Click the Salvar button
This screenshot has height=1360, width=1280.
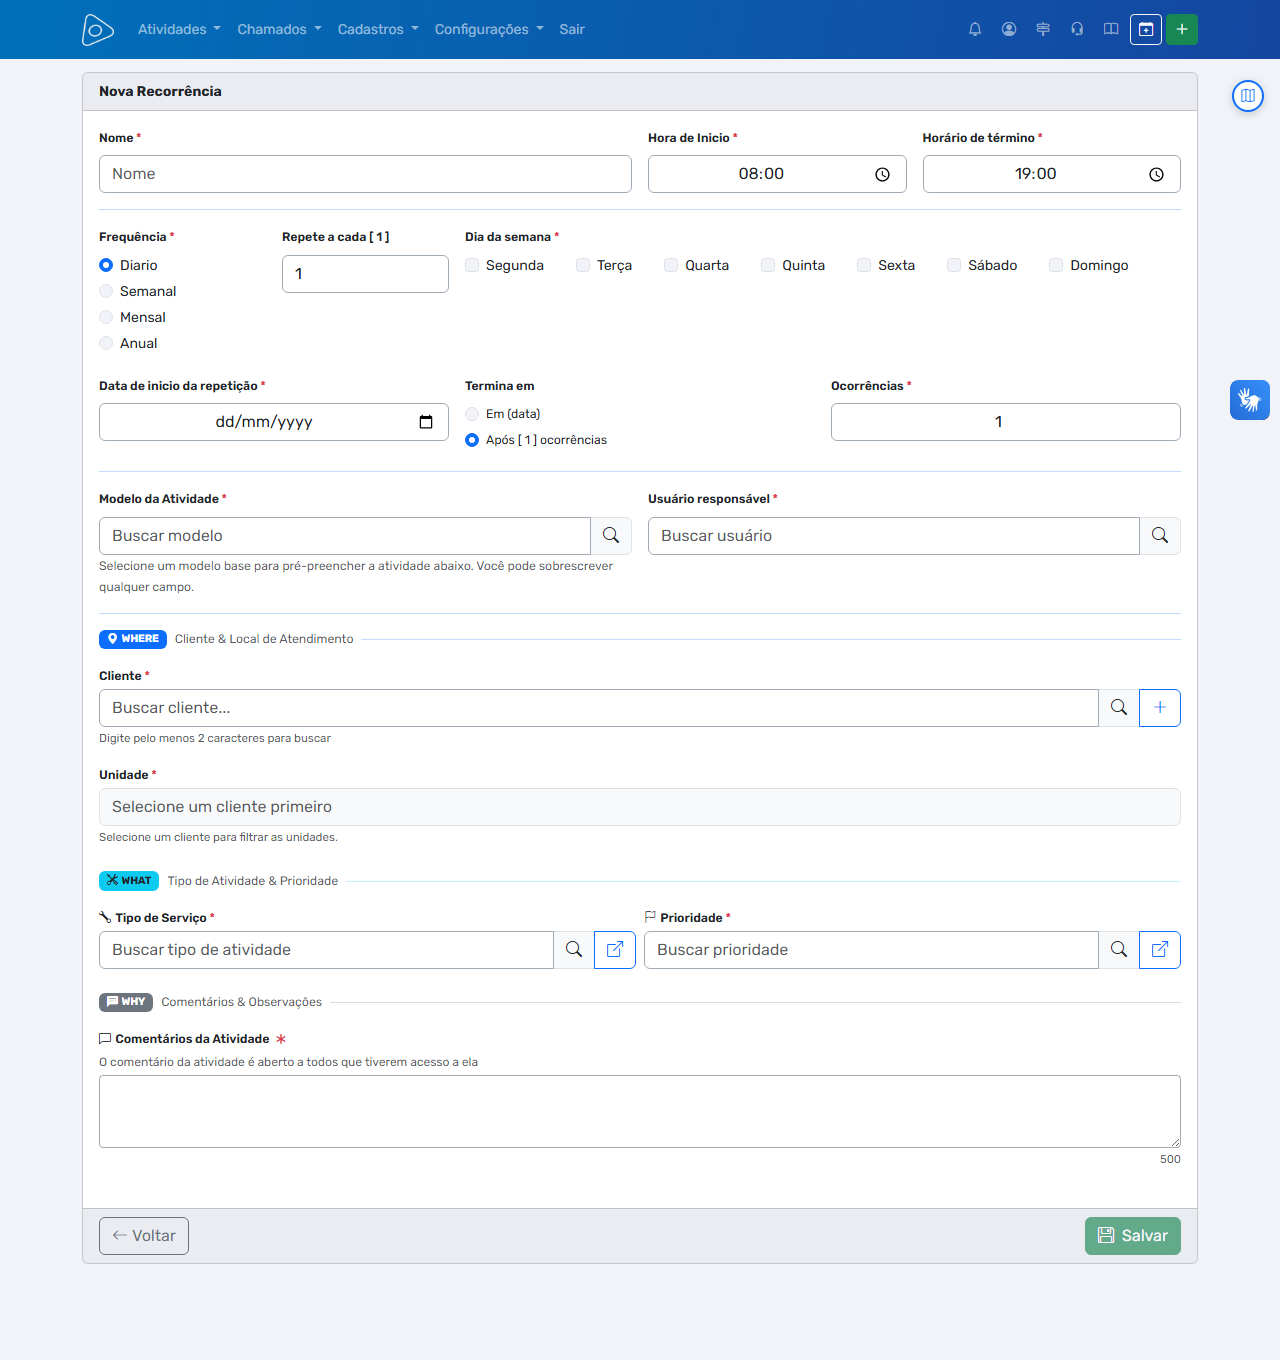1133,1236
